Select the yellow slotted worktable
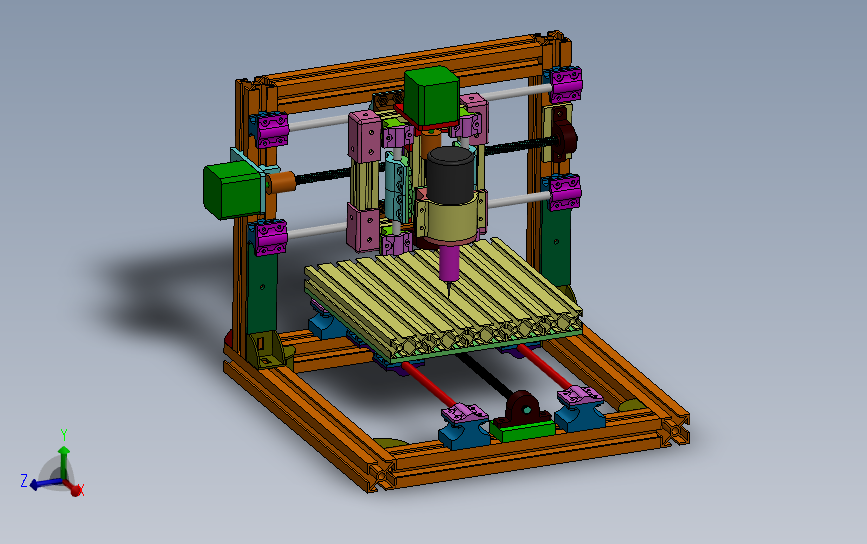The width and height of the screenshot is (867, 544). point(442,296)
